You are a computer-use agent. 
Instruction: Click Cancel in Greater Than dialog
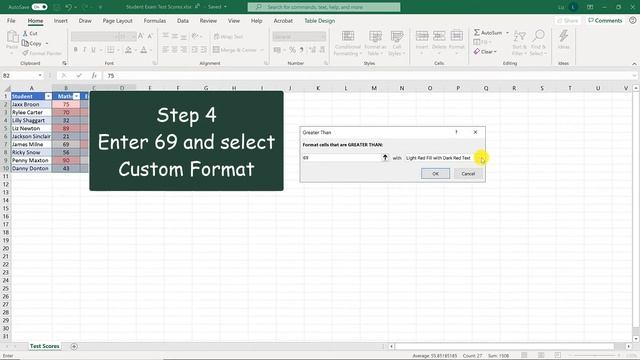click(x=468, y=173)
